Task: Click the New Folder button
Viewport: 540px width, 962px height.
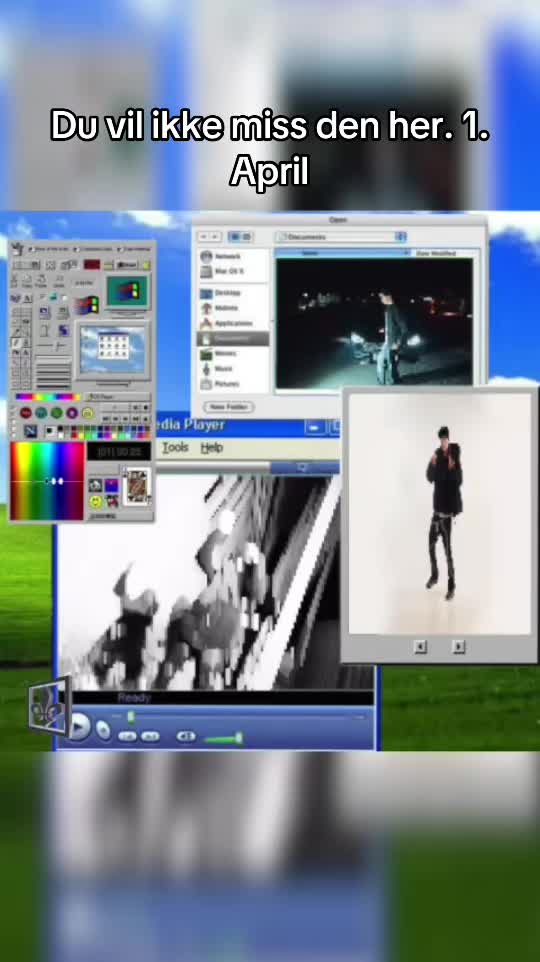Action: (228, 407)
